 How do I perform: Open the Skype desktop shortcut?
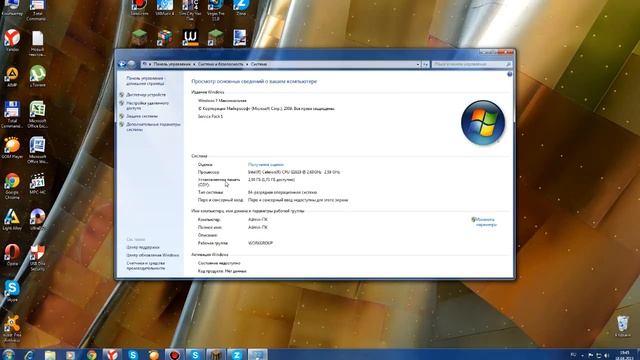12,291
